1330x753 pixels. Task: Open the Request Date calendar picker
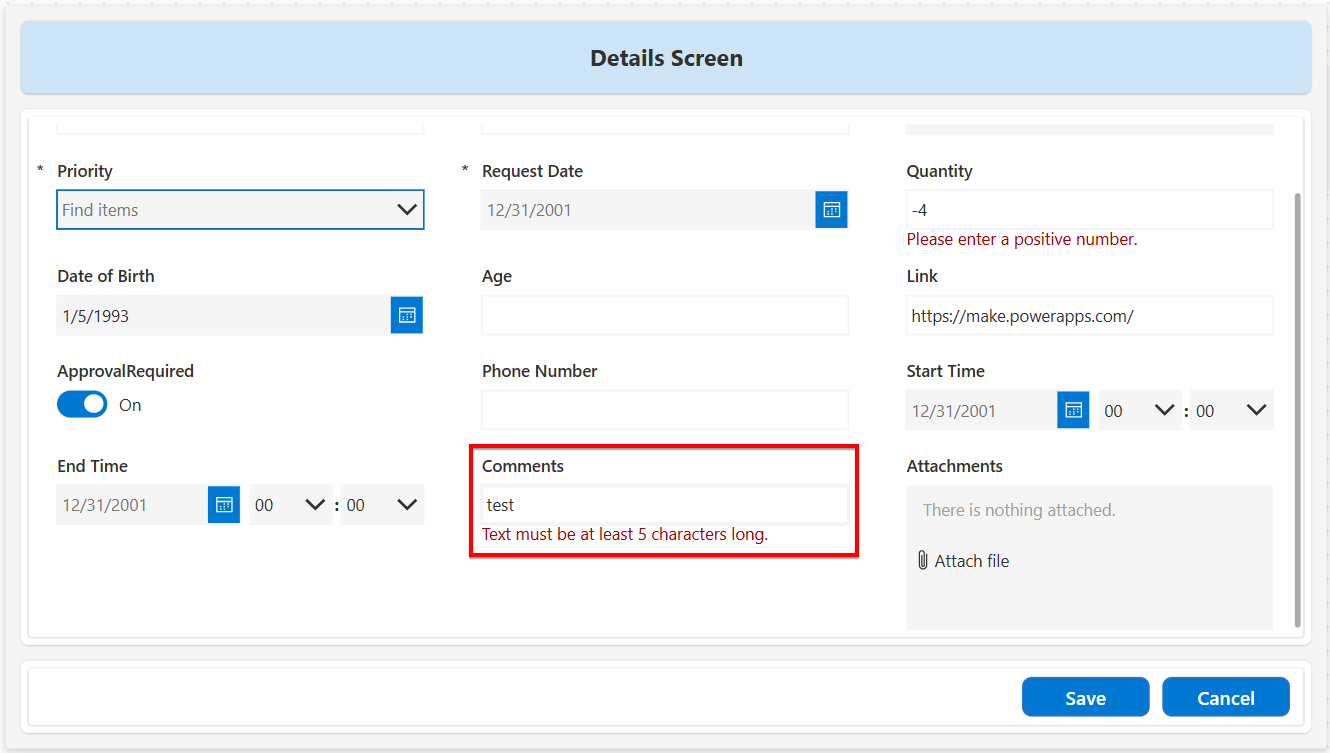(x=831, y=210)
